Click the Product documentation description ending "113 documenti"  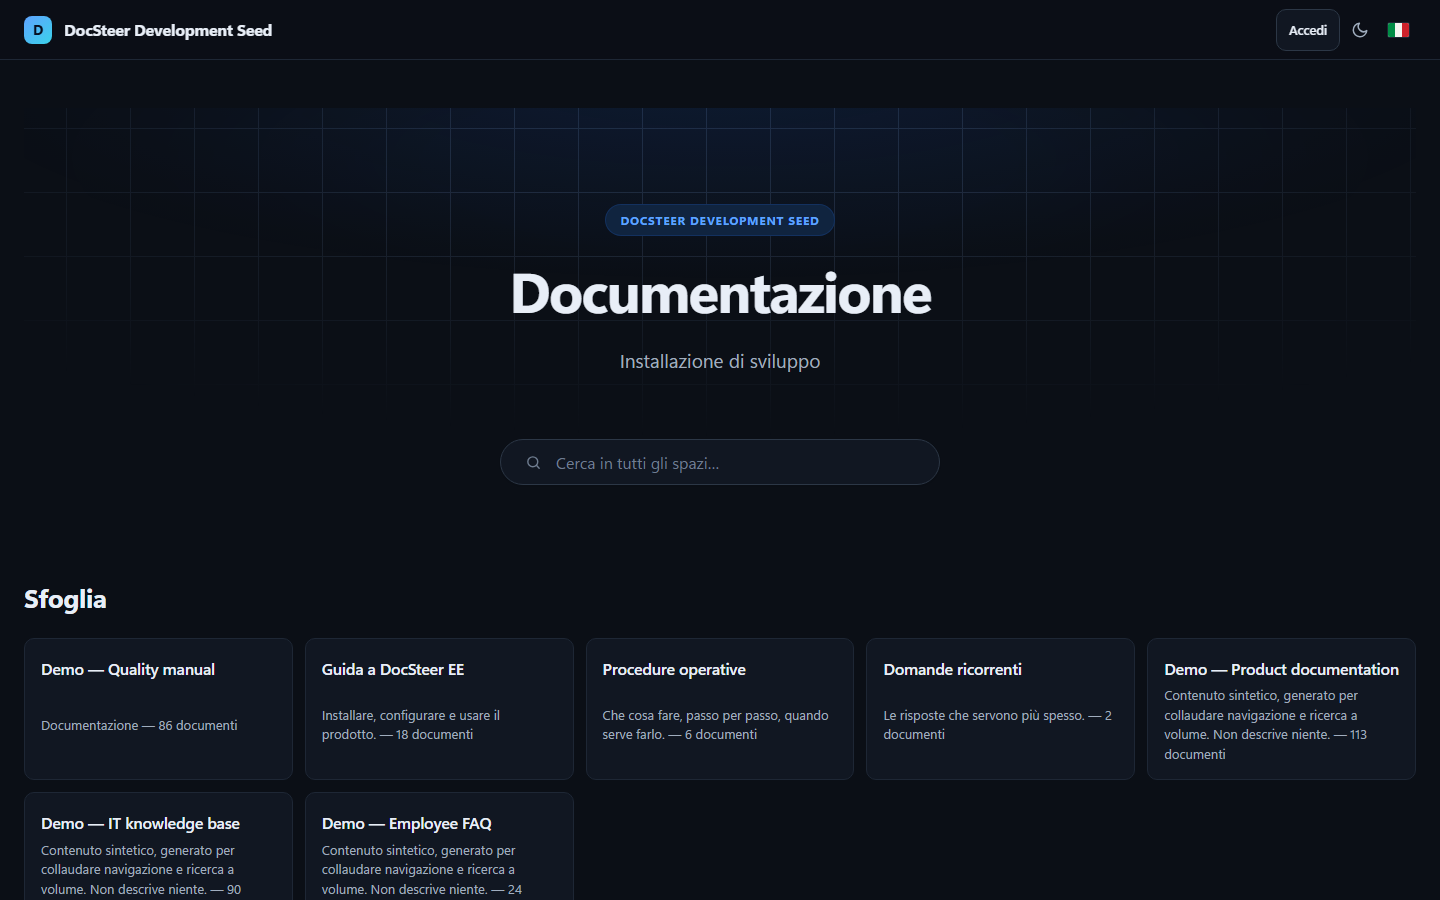1265,725
